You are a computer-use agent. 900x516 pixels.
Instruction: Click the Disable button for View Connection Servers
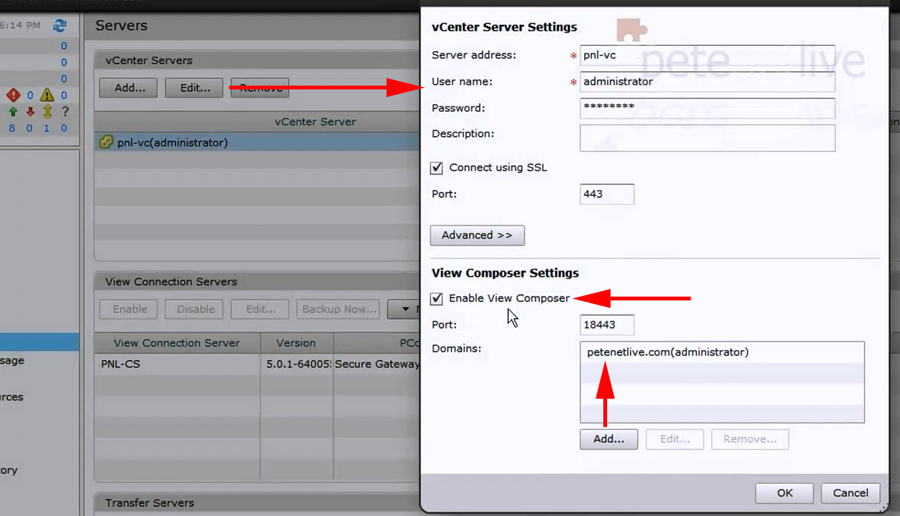coord(194,309)
